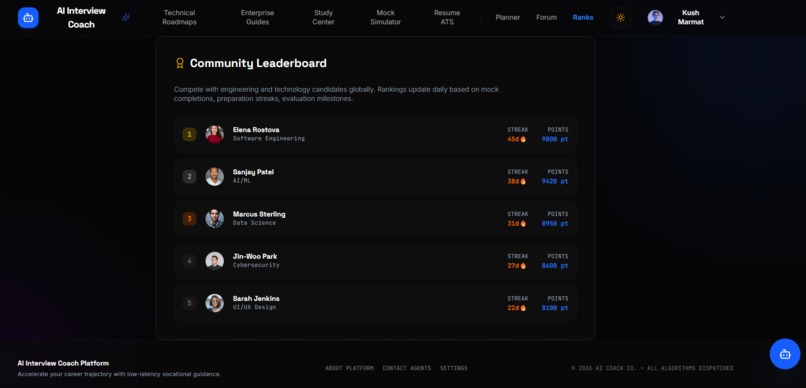Click the About Platform footer link
Viewport: 806px width, 388px height.
(x=350, y=368)
